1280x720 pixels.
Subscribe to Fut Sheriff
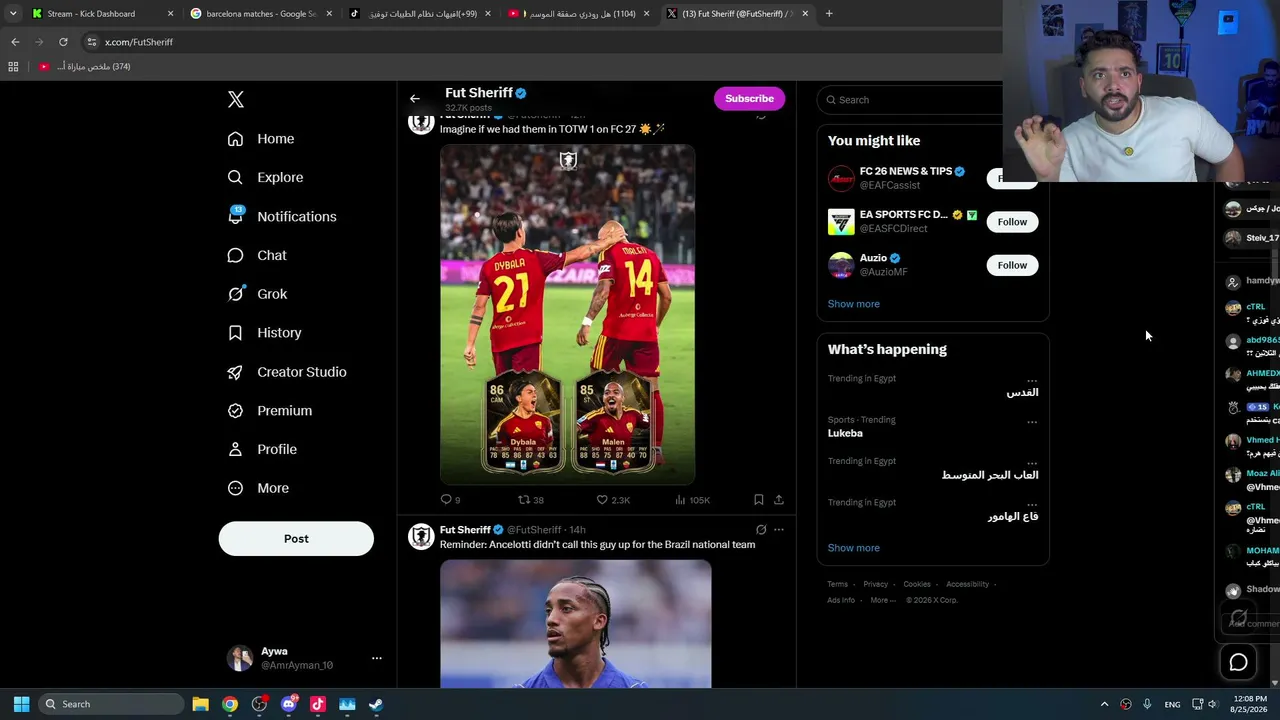click(750, 99)
